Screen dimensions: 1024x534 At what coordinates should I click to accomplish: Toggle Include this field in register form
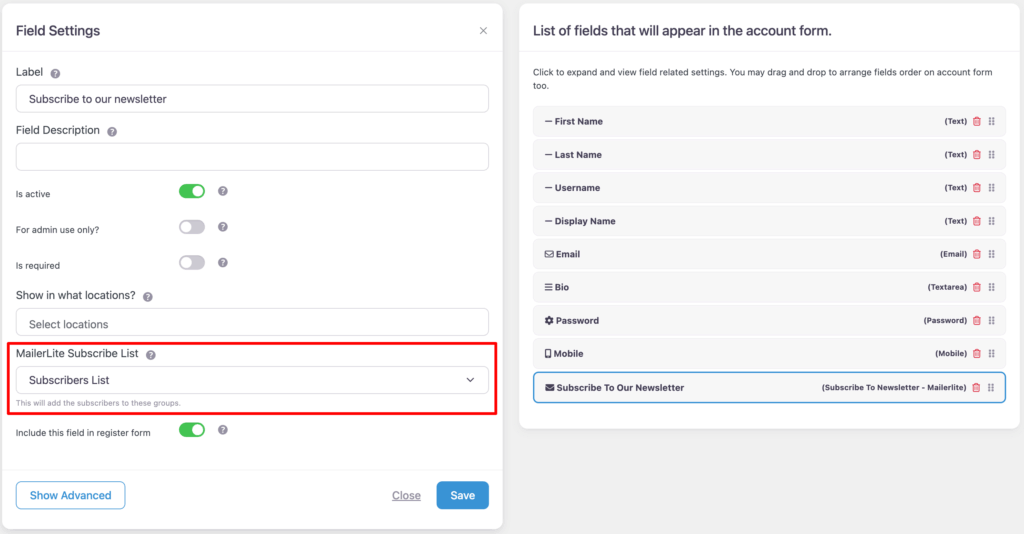pos(192,430)
